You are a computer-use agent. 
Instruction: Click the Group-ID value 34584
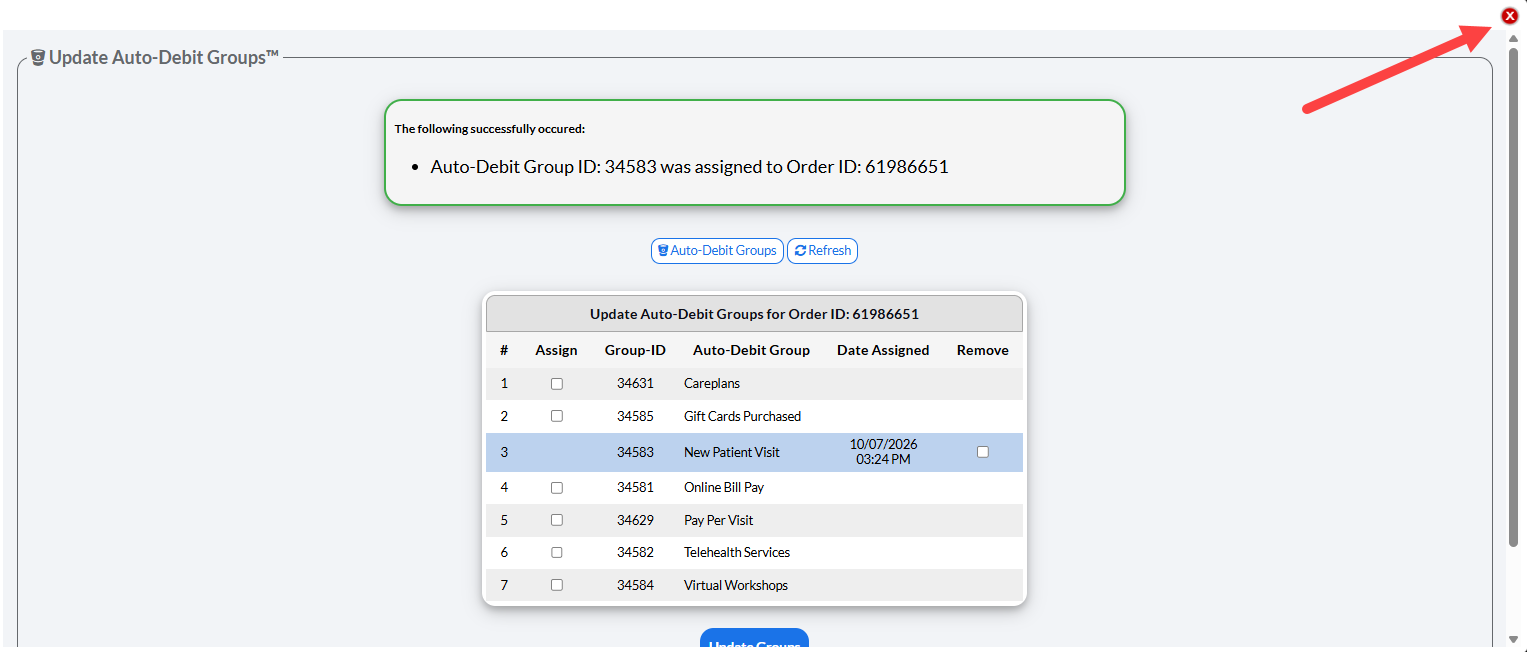[x=635, y=585]
